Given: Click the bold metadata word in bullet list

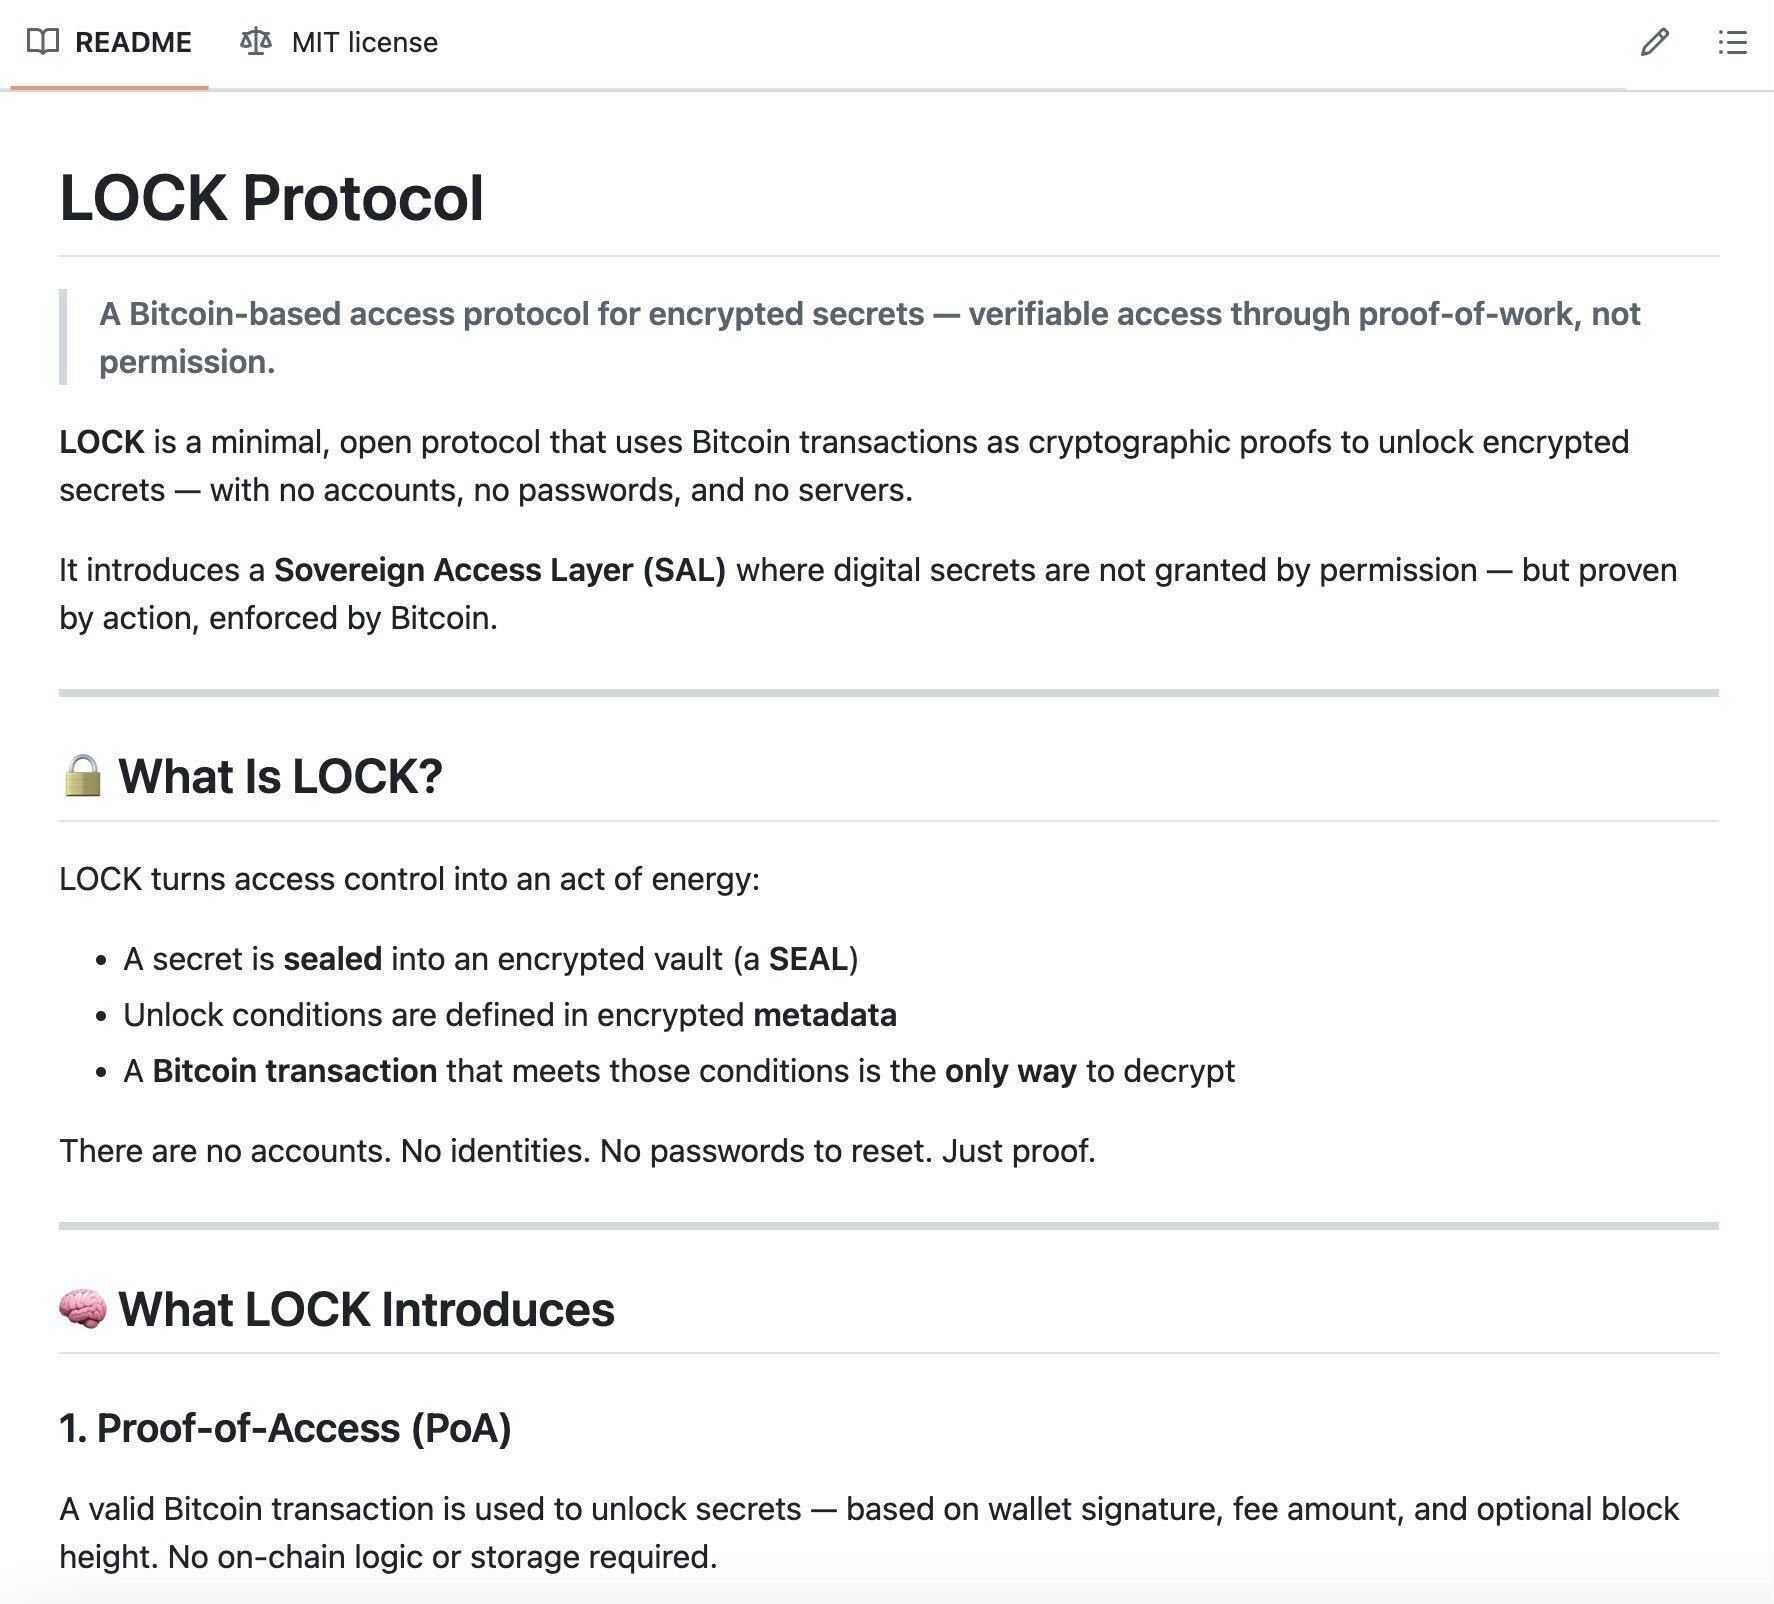Looking at the screenshot, I should [x=825, y=1015].
